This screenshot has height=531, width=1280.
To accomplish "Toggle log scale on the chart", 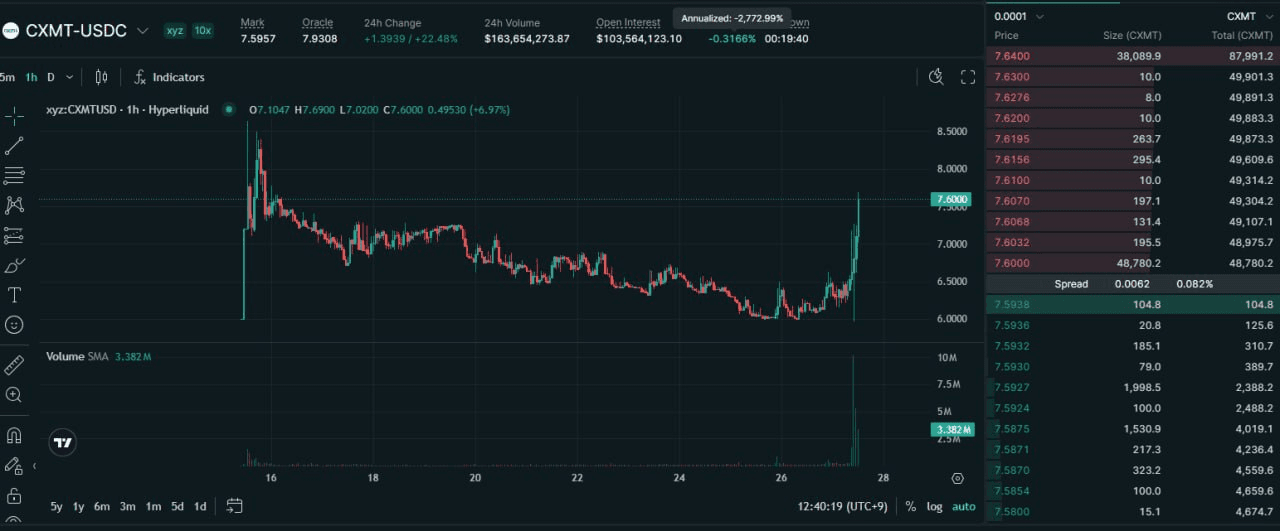I will click(934, 506).
